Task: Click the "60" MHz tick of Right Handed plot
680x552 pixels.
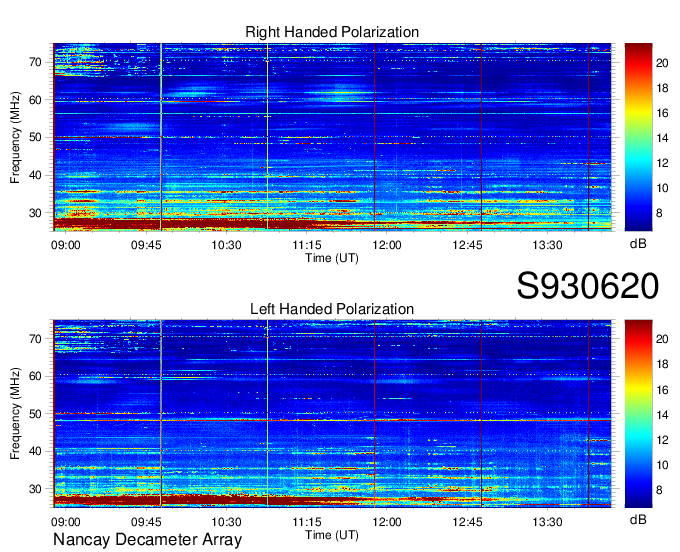Action: pos(36,100)
